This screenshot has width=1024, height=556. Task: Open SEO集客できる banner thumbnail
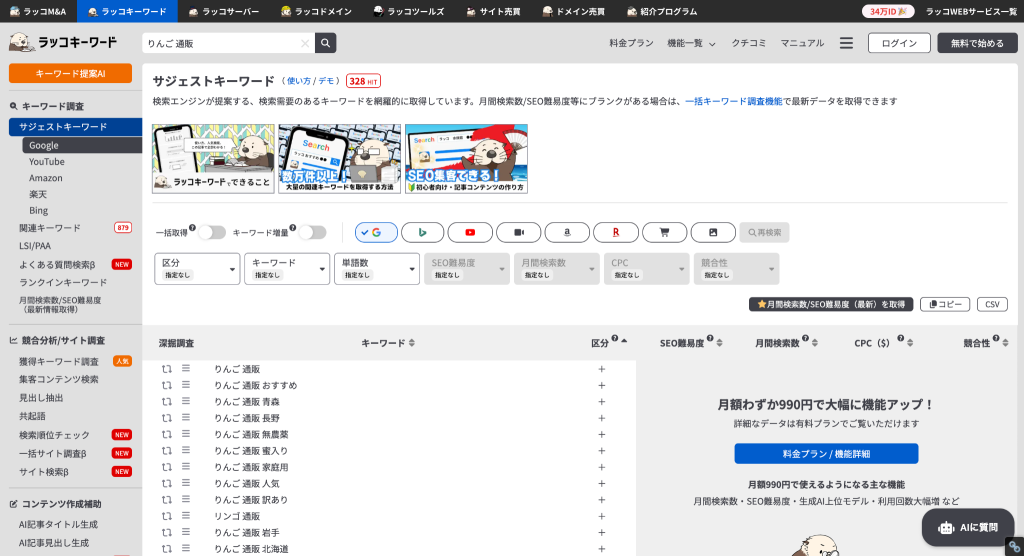(x=466, y=159)
